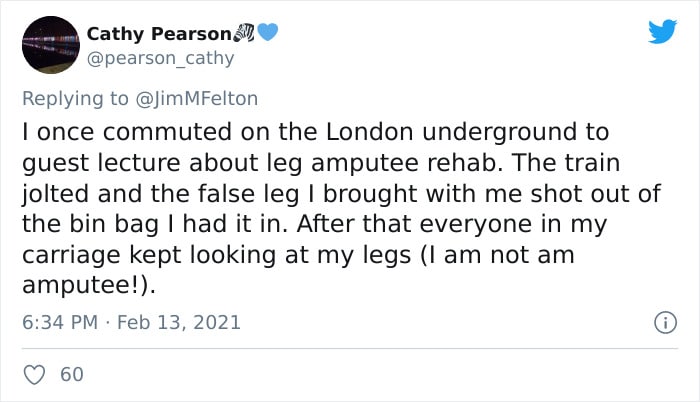Click the 'Replying to' label
Screen dimensions: 700x402
(75, 99)
